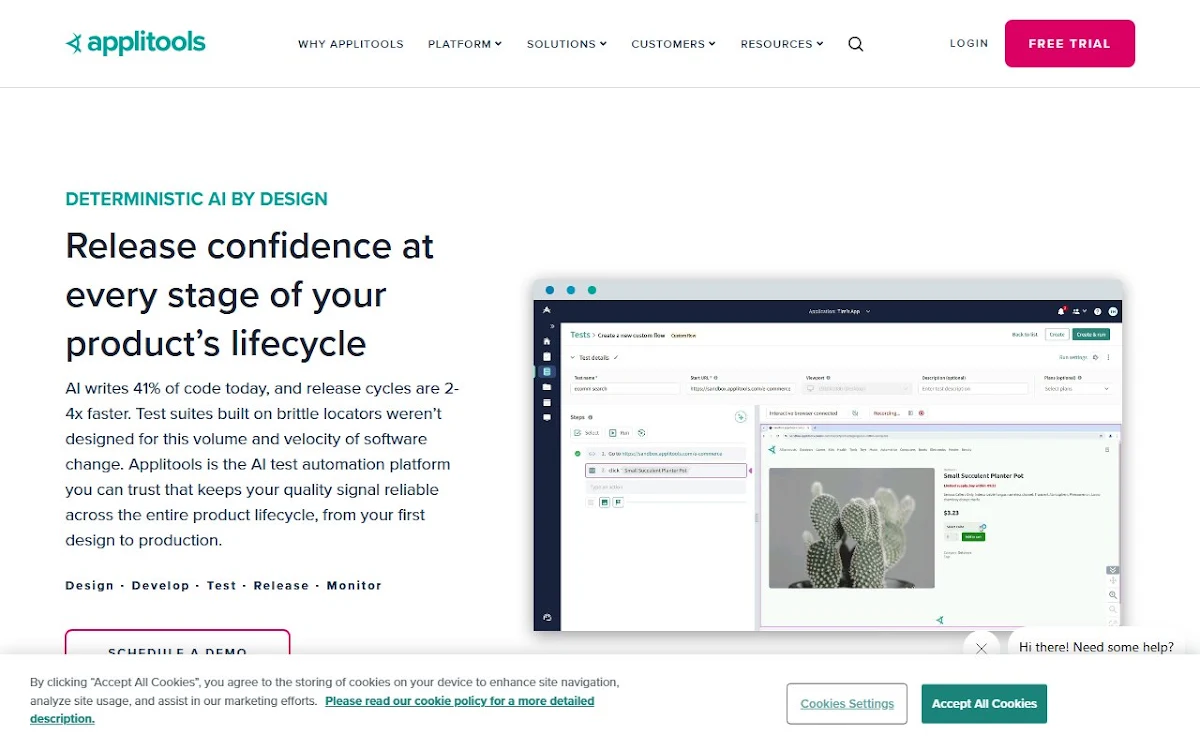
Task: Click the zoom-in magnifier in the screenshot's browser preview
Action: click(1113, 595)
